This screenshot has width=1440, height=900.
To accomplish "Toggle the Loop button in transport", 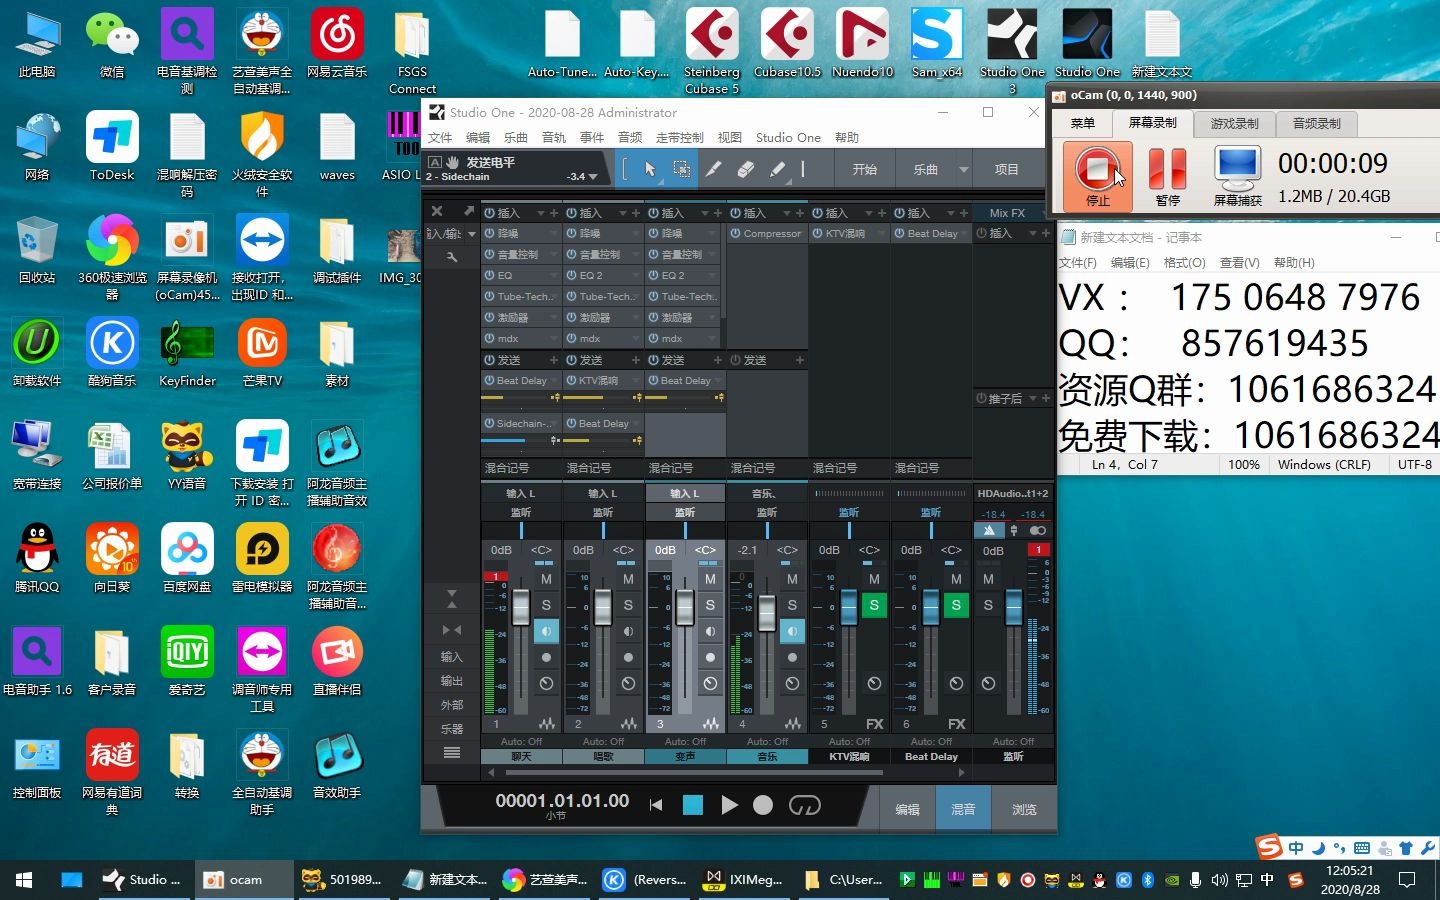I will (x=805, y=805).
